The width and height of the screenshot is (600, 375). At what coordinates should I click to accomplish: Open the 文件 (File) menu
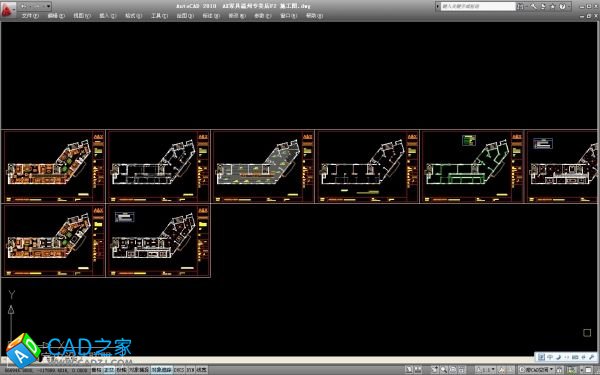pos(30,16)
